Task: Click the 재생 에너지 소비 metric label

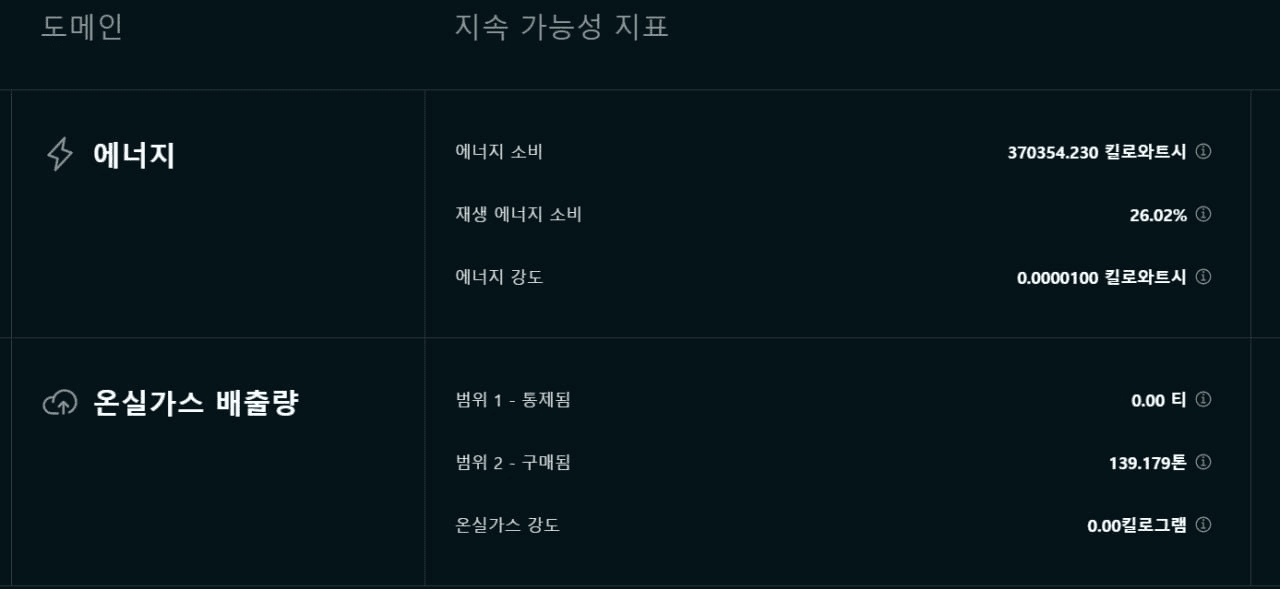Action: 518,214
